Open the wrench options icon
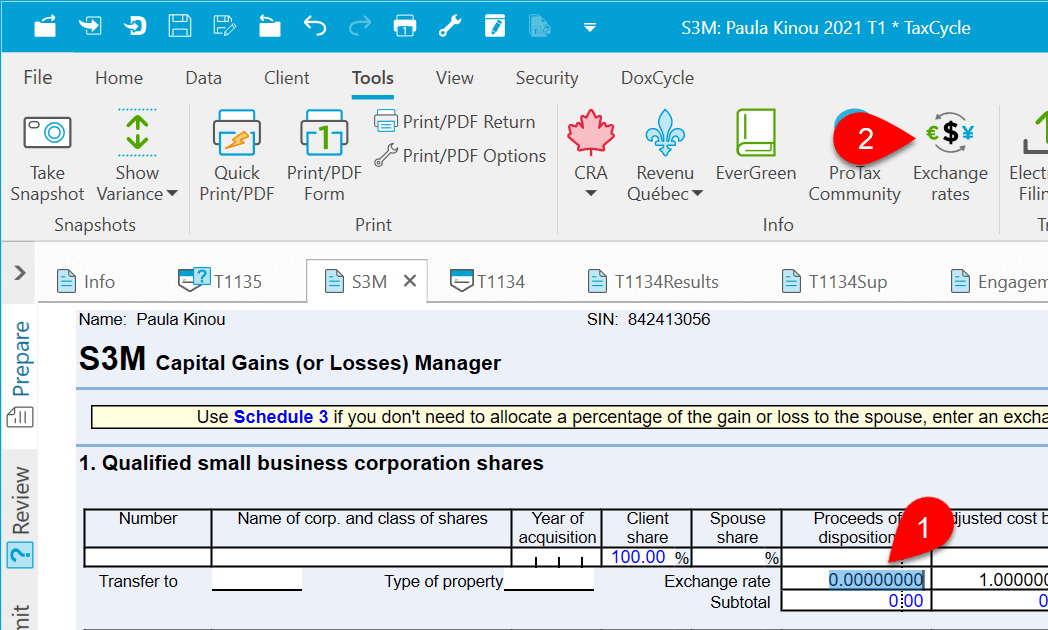The image size is (1048, 630). coord(450,27)
